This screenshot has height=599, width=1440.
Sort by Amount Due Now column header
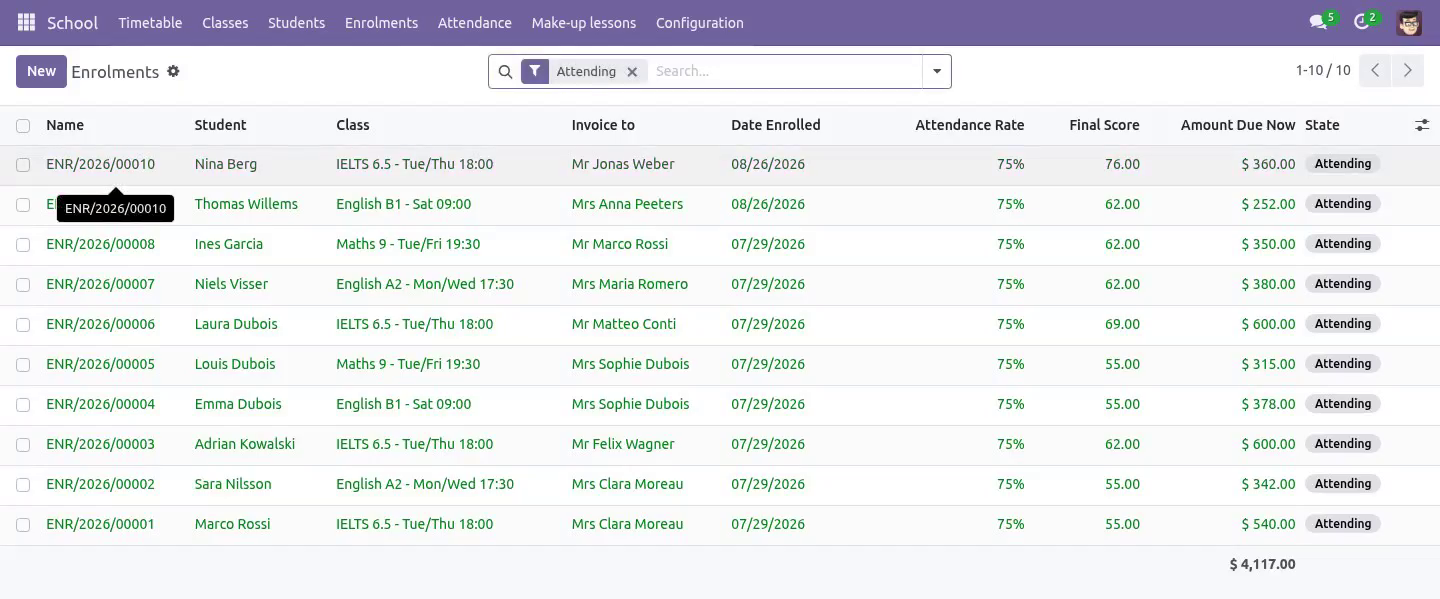click(x=1238, y=125)
